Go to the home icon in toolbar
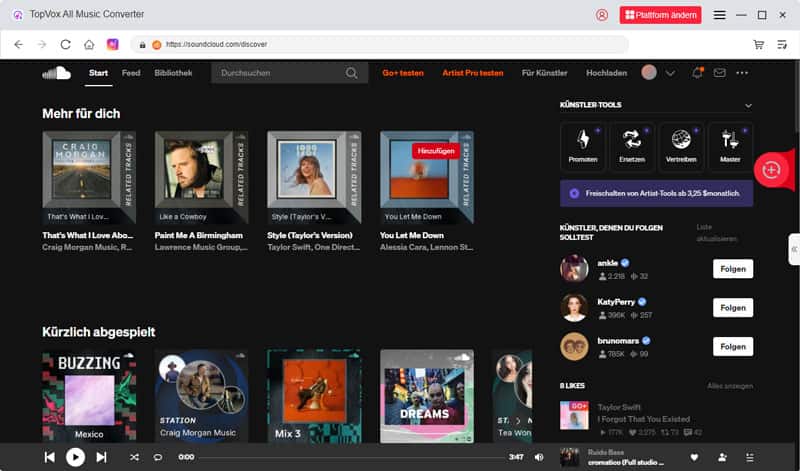The height and width of the screenshot is (471, 800). [89, 44]
